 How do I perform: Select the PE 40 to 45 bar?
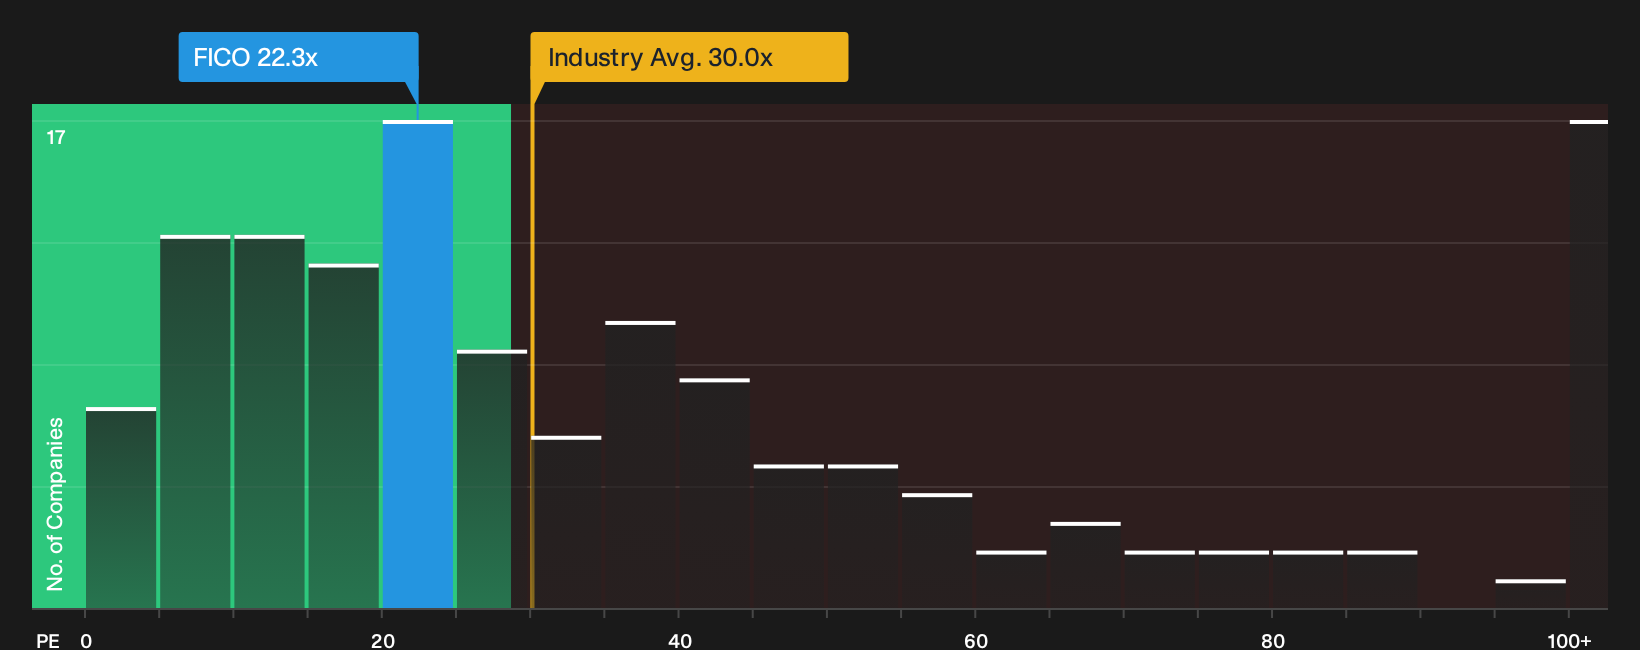click(715, 493)
